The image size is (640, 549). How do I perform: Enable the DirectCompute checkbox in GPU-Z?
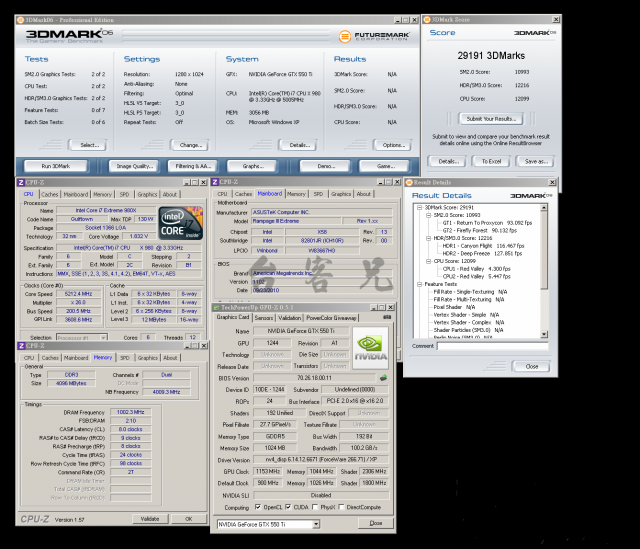pyautogui.click(x=341, y=507)
